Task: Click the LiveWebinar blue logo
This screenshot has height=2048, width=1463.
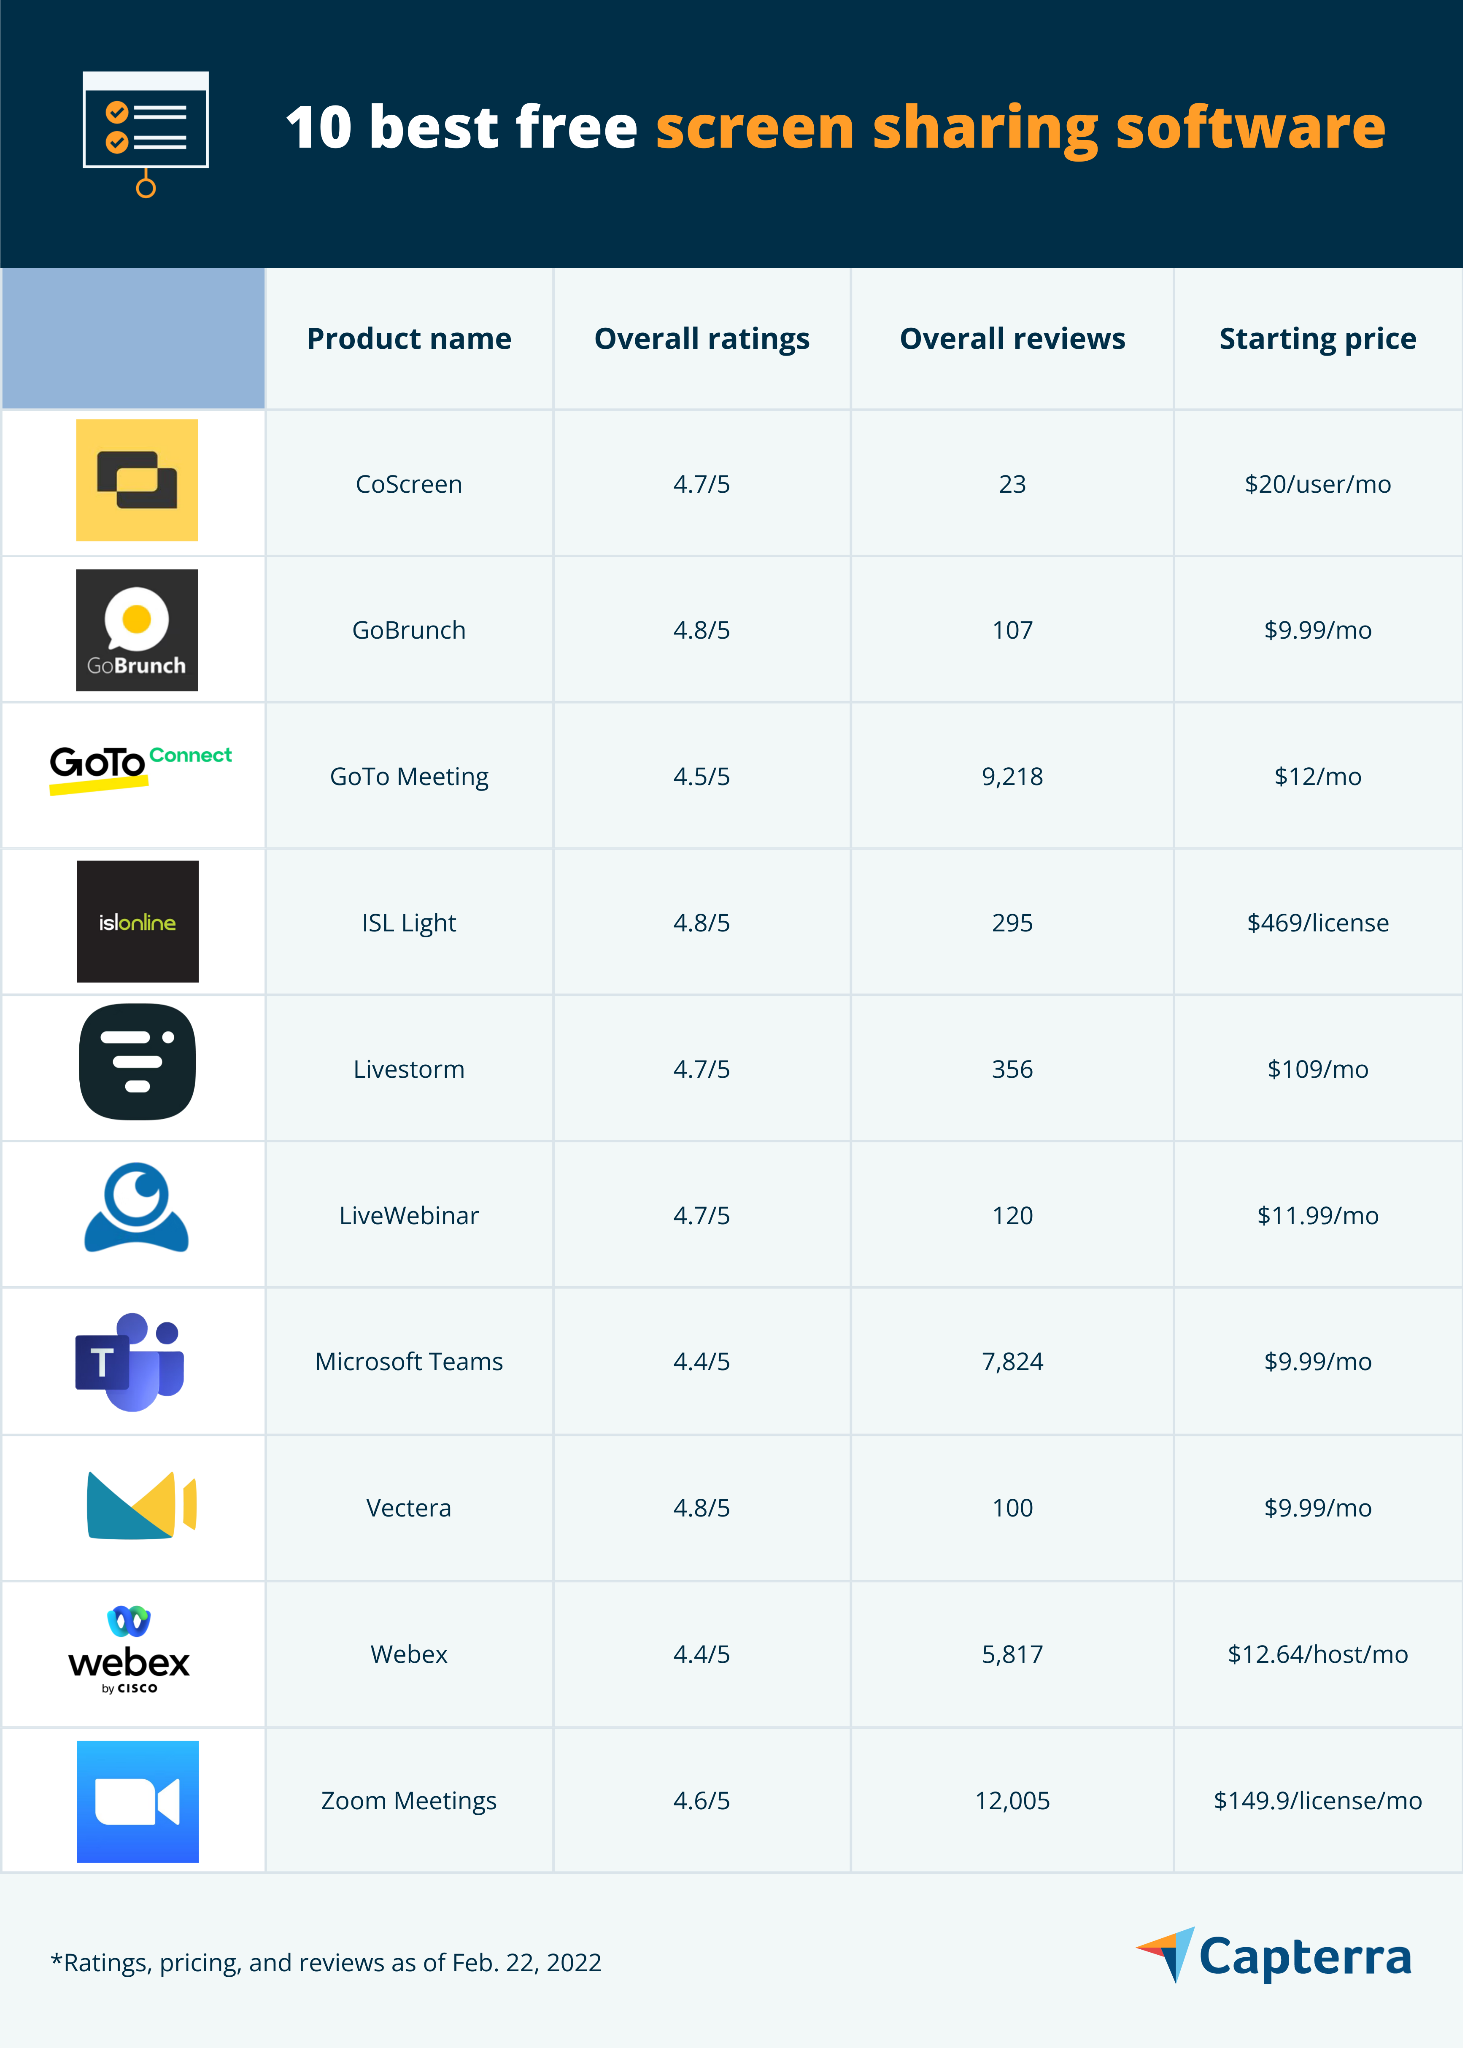Action: coord(137,1207)
